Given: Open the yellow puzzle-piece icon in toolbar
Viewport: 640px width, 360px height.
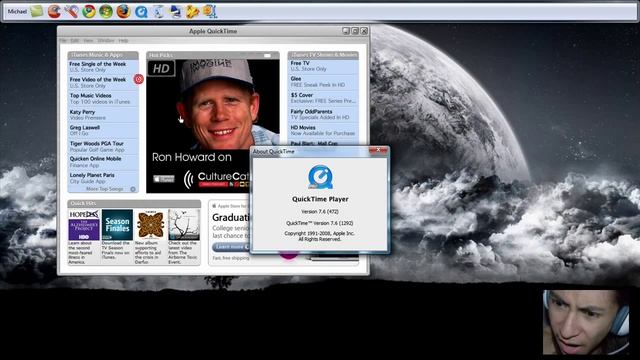Looking at the screenshot, I should coord(192,12).
